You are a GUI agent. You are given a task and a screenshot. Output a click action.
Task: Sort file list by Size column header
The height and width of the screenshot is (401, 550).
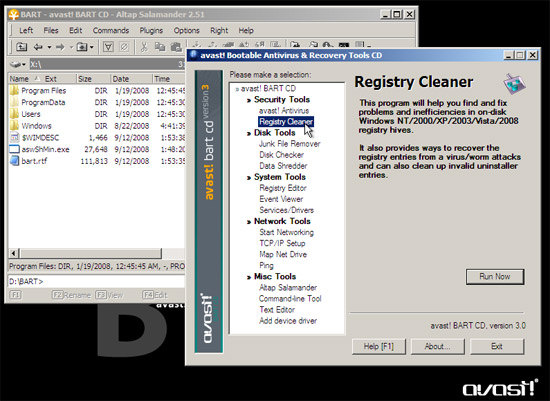(93, 79)
